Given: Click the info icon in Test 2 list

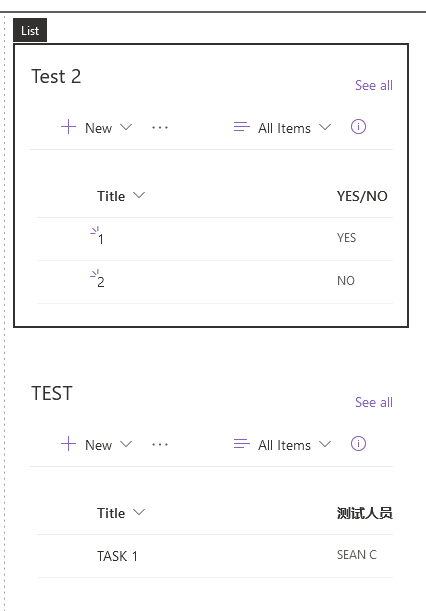Looking at the screenshot, I should pyautogui.click(x=358, y=127).
